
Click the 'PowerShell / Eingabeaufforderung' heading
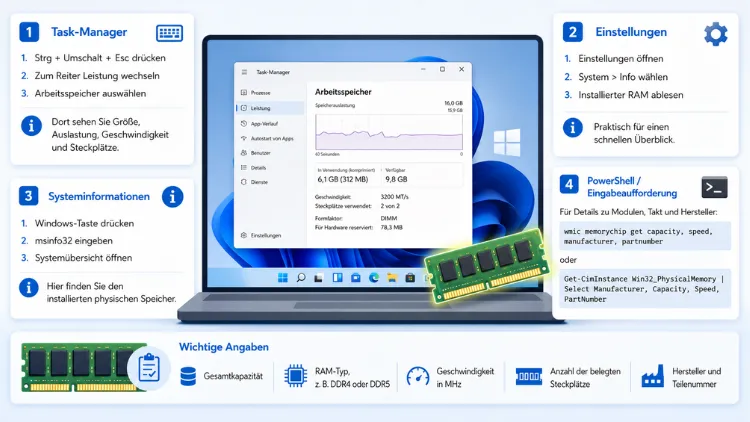tap(632, 187)
